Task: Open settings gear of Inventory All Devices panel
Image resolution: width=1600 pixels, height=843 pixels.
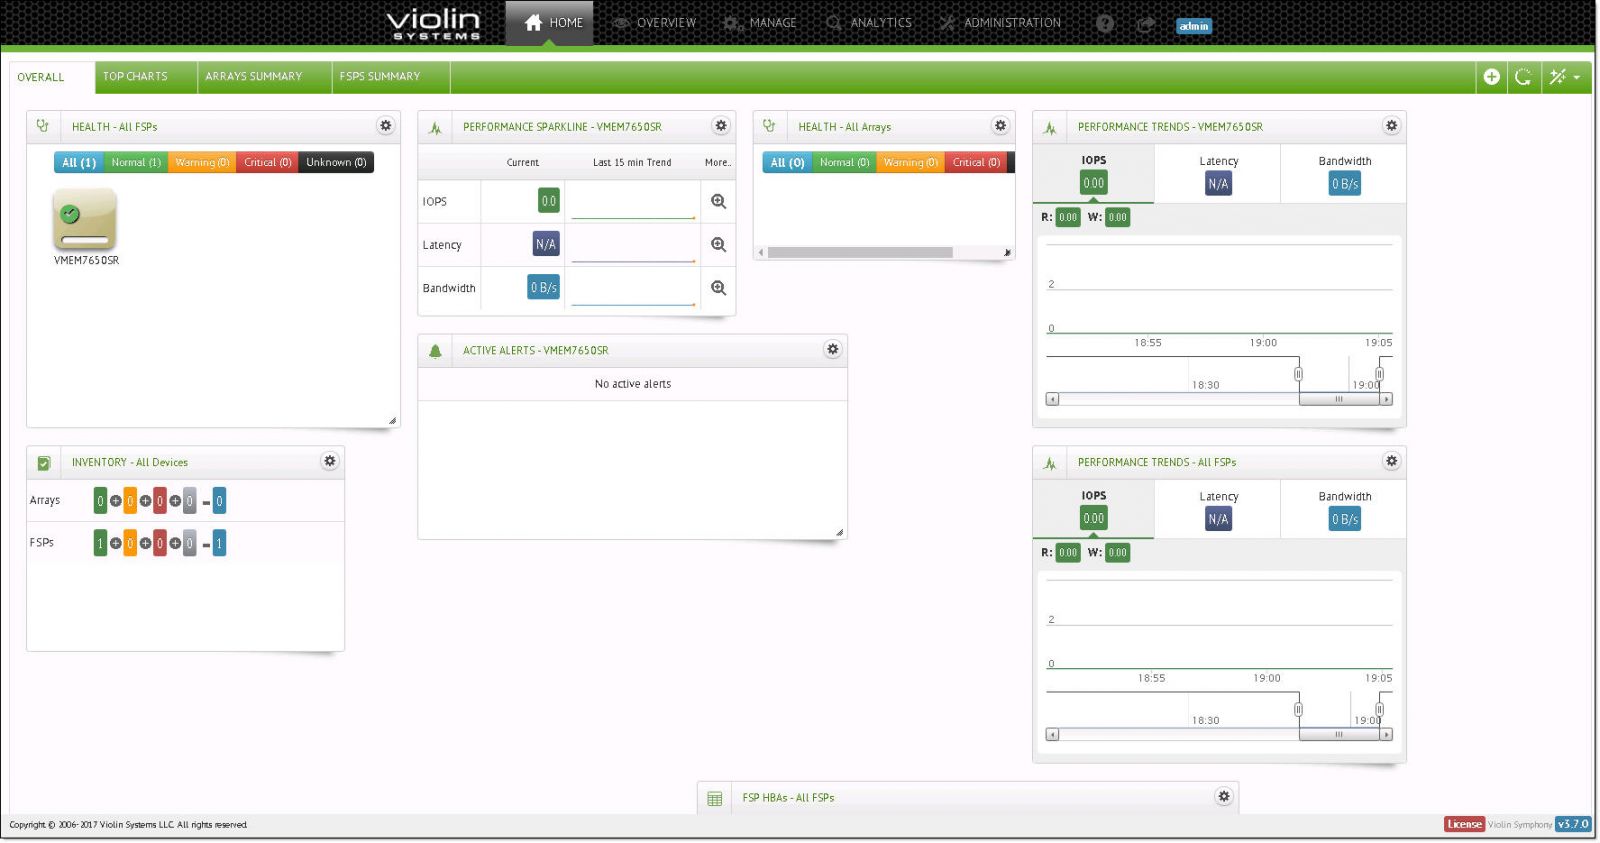Action: click(x=329, y=461)
